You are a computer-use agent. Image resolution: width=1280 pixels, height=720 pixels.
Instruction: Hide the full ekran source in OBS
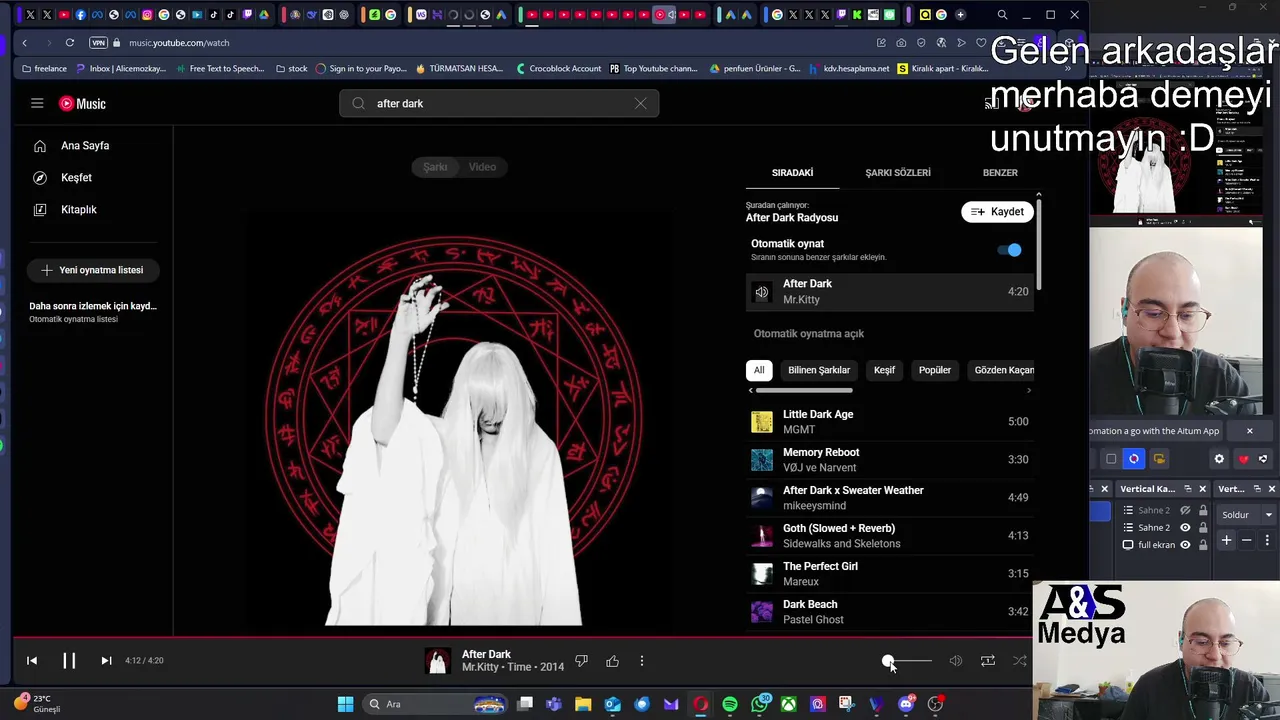1185,545
